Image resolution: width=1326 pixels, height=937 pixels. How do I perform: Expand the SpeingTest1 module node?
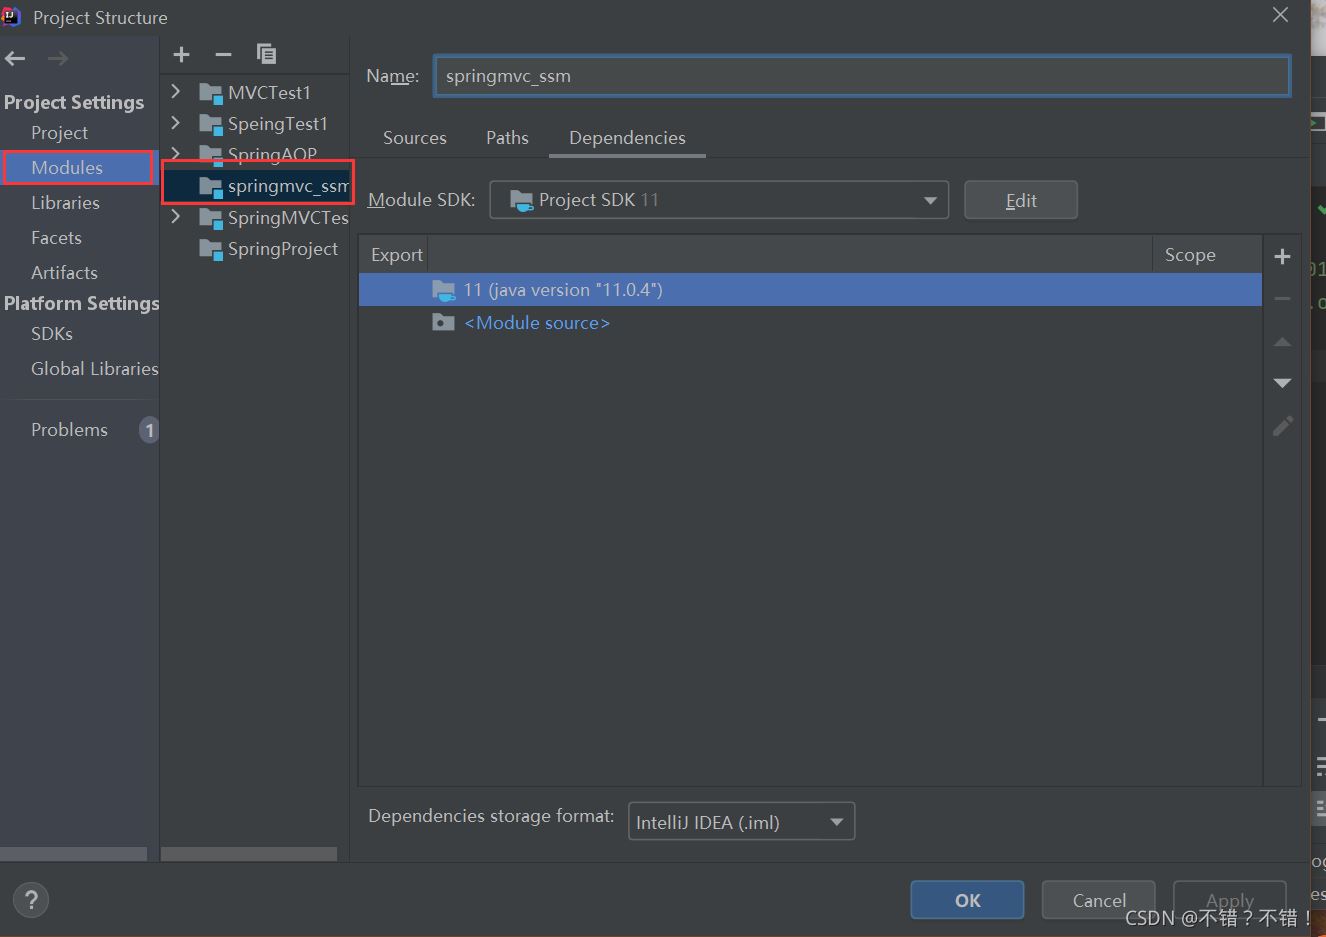point(176,122)
